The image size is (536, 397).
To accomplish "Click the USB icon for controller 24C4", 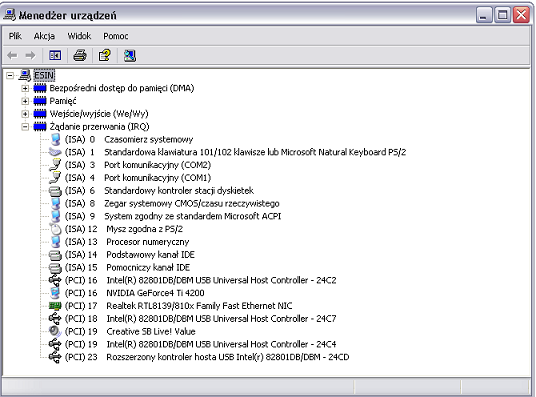I will click(55, 344).
